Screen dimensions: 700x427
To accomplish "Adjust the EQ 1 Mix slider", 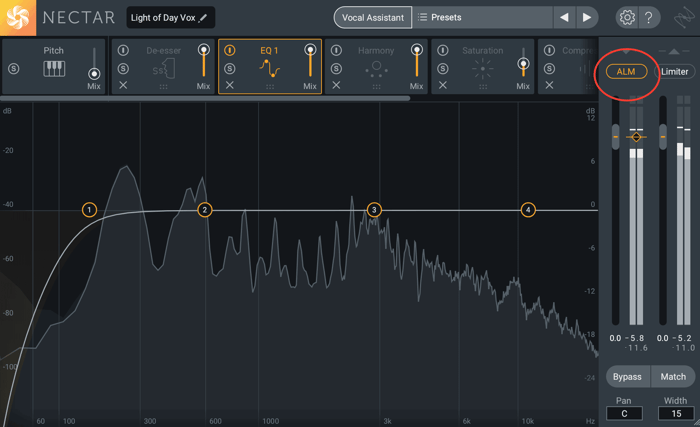I will pos(310,49).
